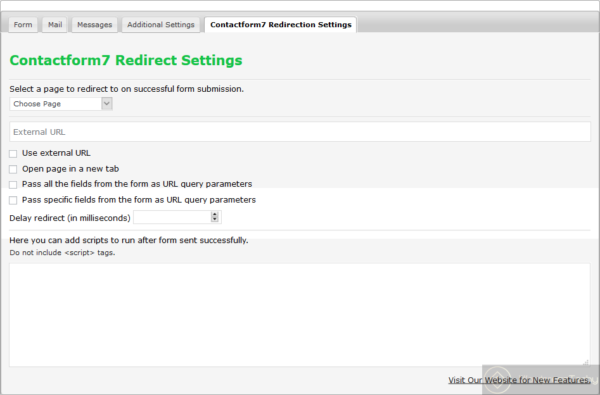Go to the Messages tab
The height and width of the screenshot is (395, 600).
[95, 25]
